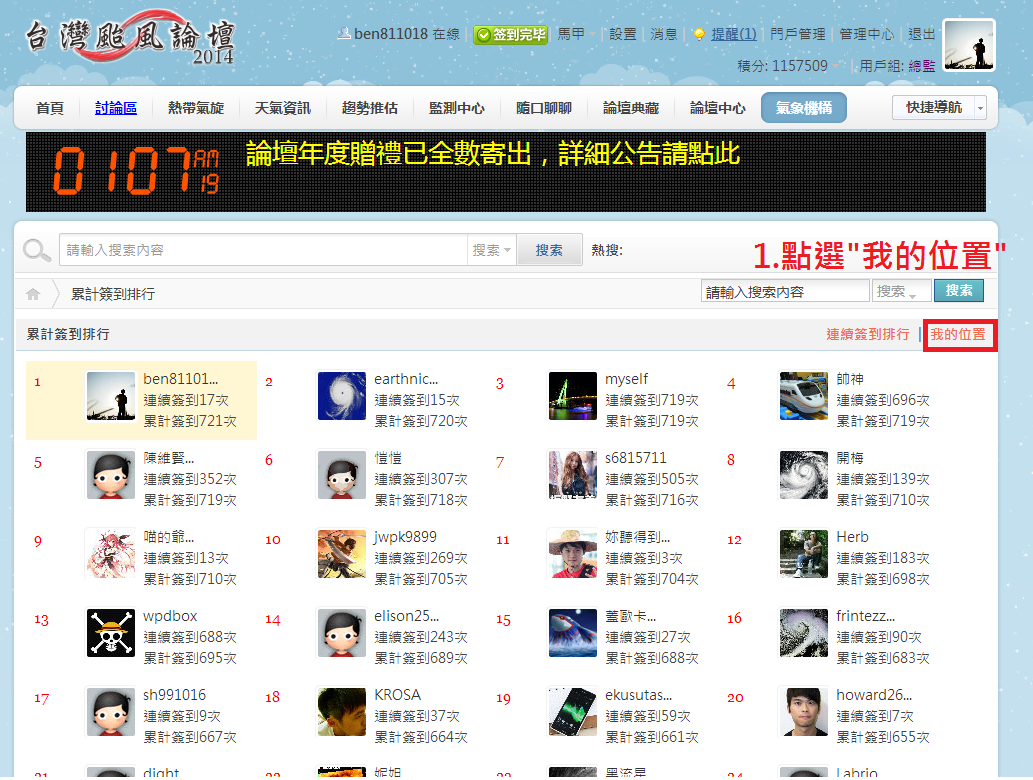
Task: Open frintezz... satellite avatar
Action: (x=804, y=633)
